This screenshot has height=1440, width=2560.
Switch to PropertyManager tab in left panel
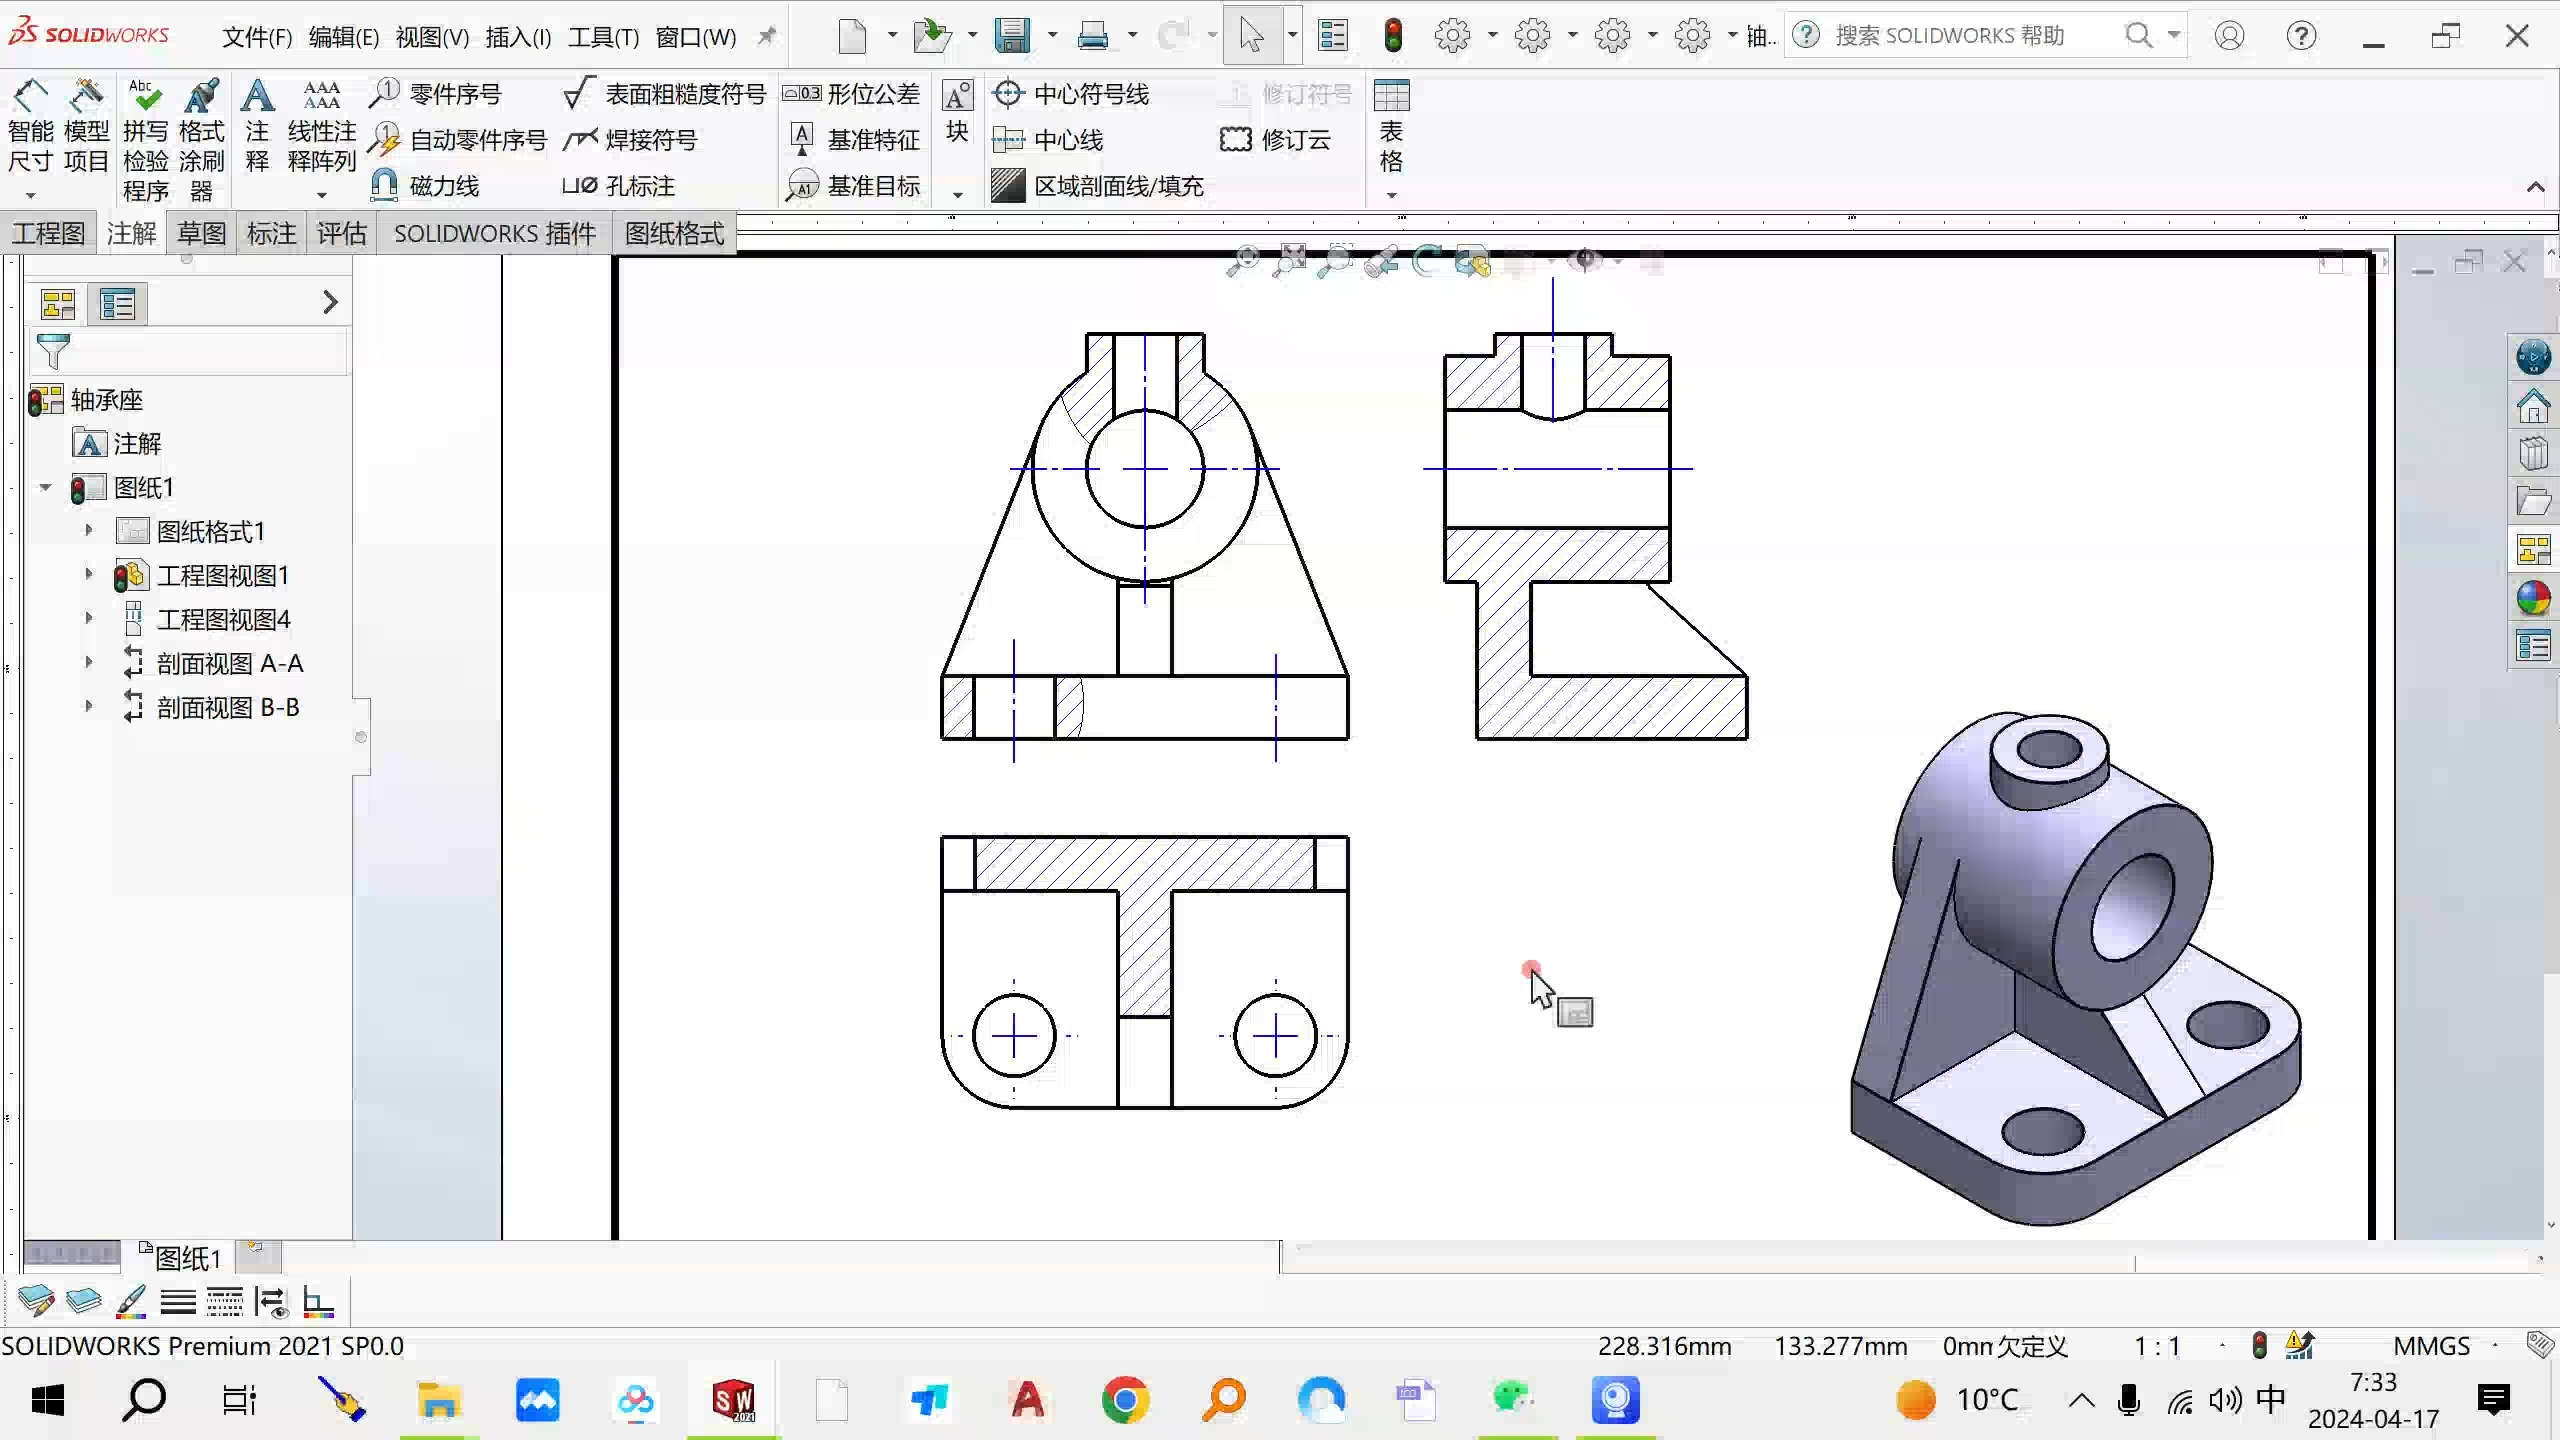click(117, 304)
